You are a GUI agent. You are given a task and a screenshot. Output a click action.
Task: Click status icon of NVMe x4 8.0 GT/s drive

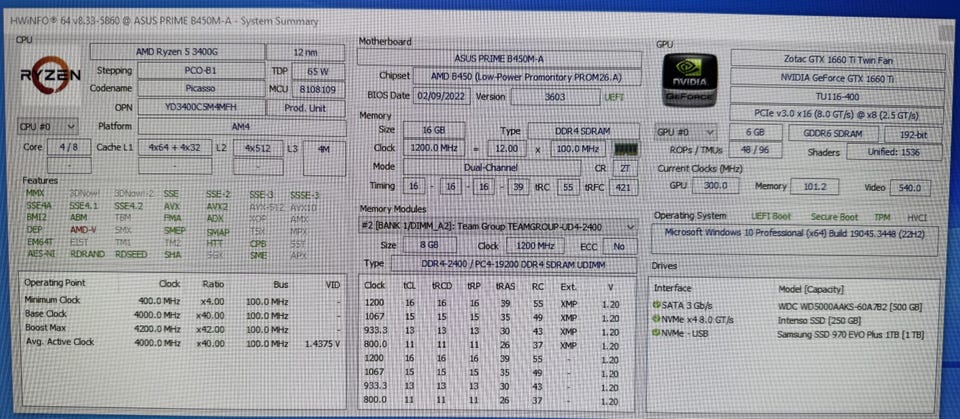(658, 319)
